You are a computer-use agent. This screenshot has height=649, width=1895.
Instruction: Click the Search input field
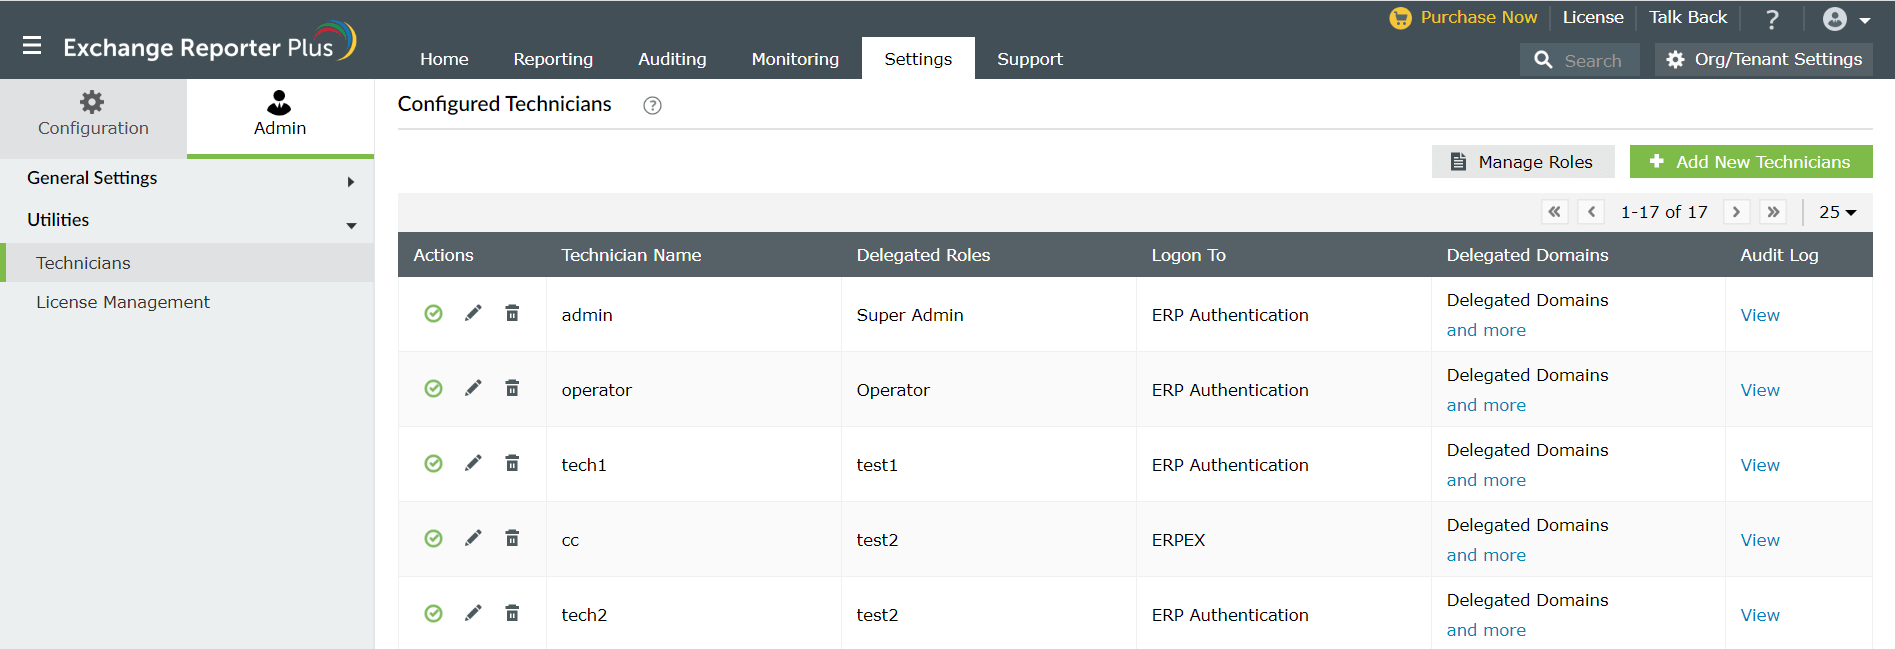click(x=1592, y=60)
